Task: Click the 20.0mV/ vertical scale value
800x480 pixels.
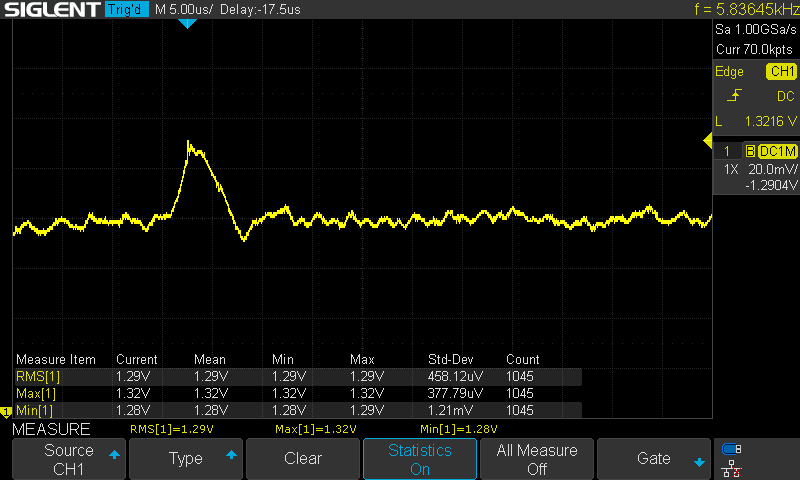Action: (x=772, y=169)
